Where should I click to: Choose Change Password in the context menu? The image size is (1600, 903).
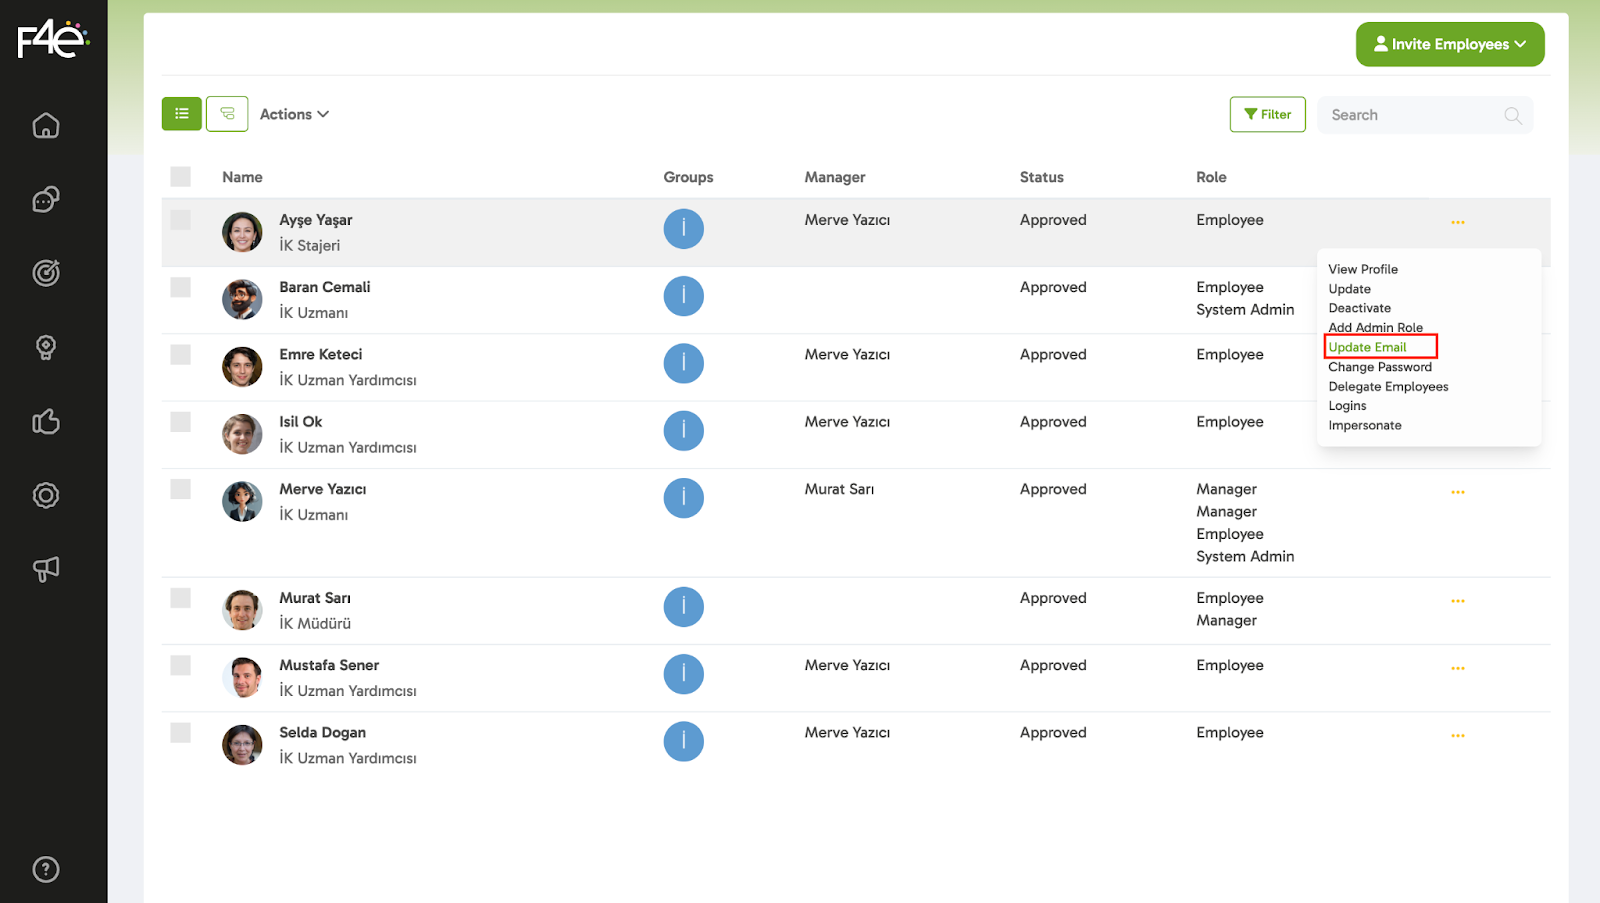pyautogui.click(x=1379, y=367)
